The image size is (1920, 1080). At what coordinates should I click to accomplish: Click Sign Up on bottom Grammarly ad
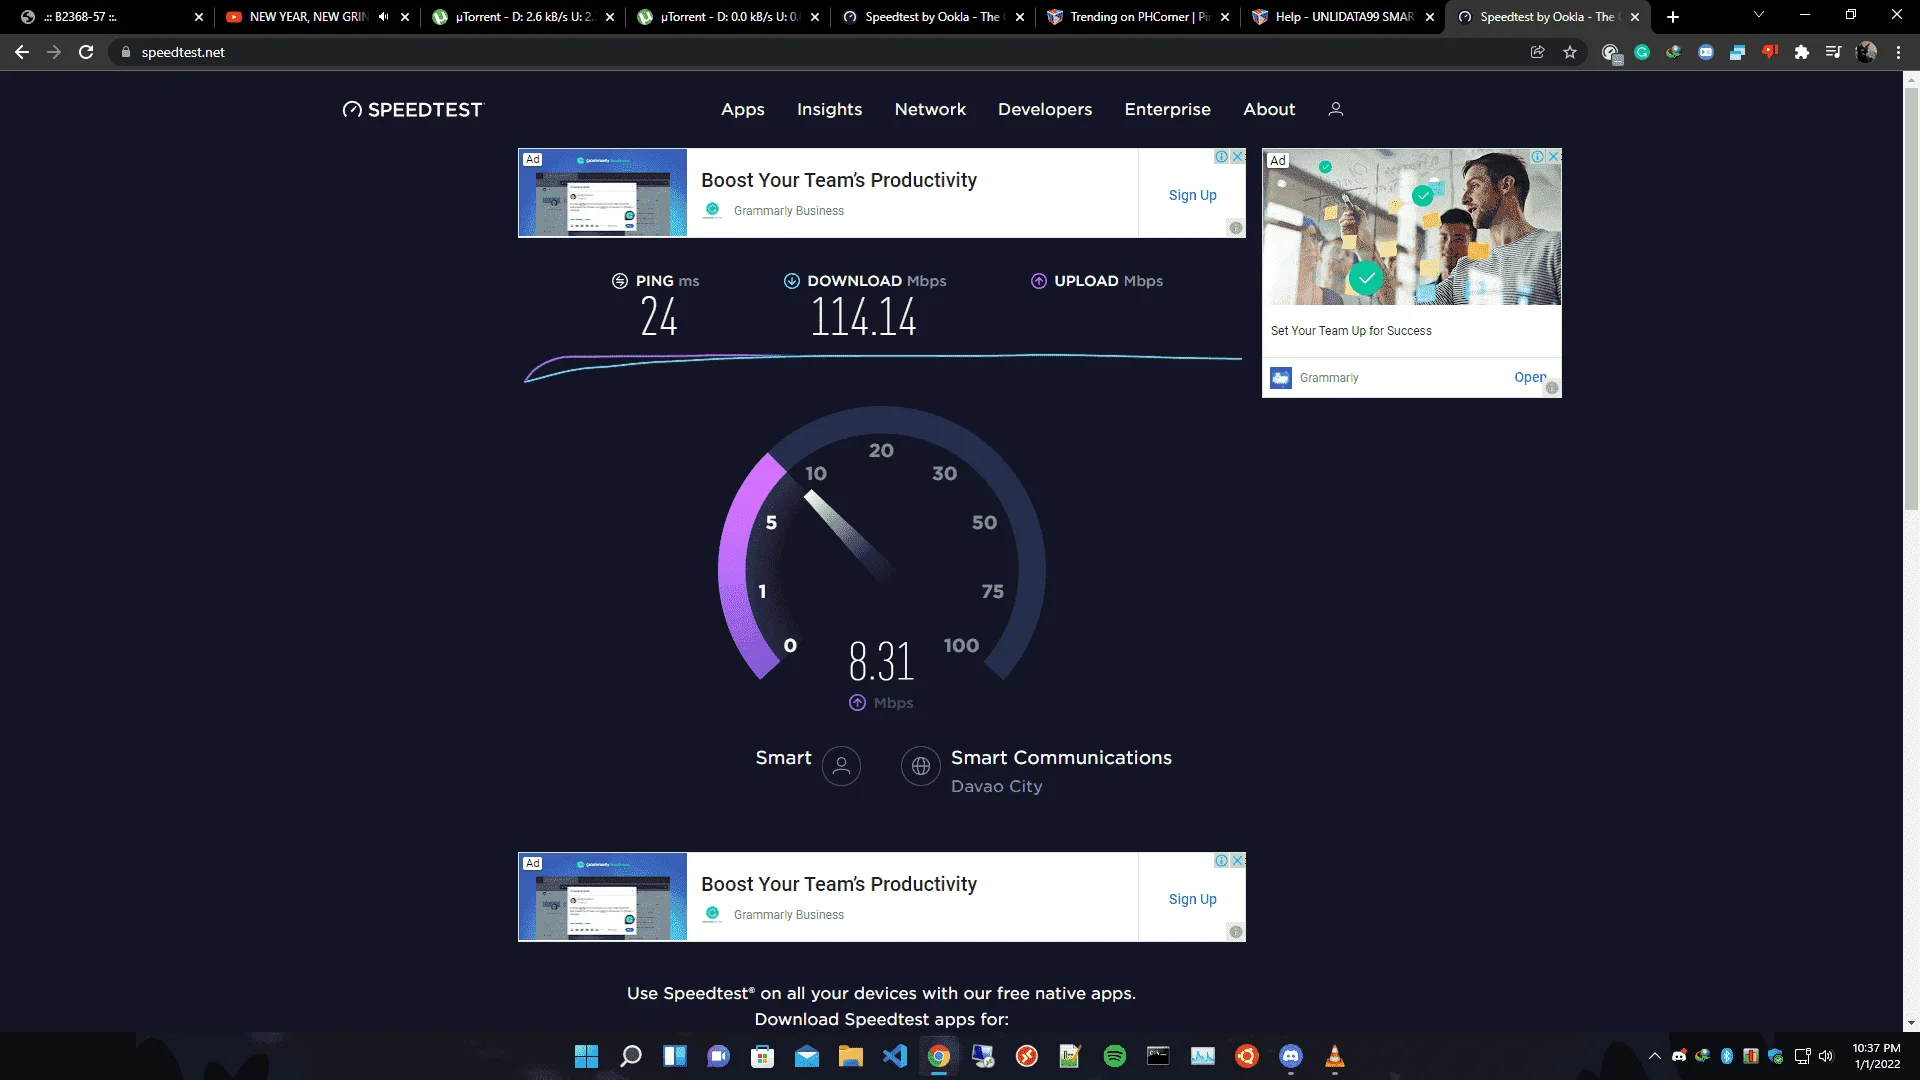click(1192, 899)
